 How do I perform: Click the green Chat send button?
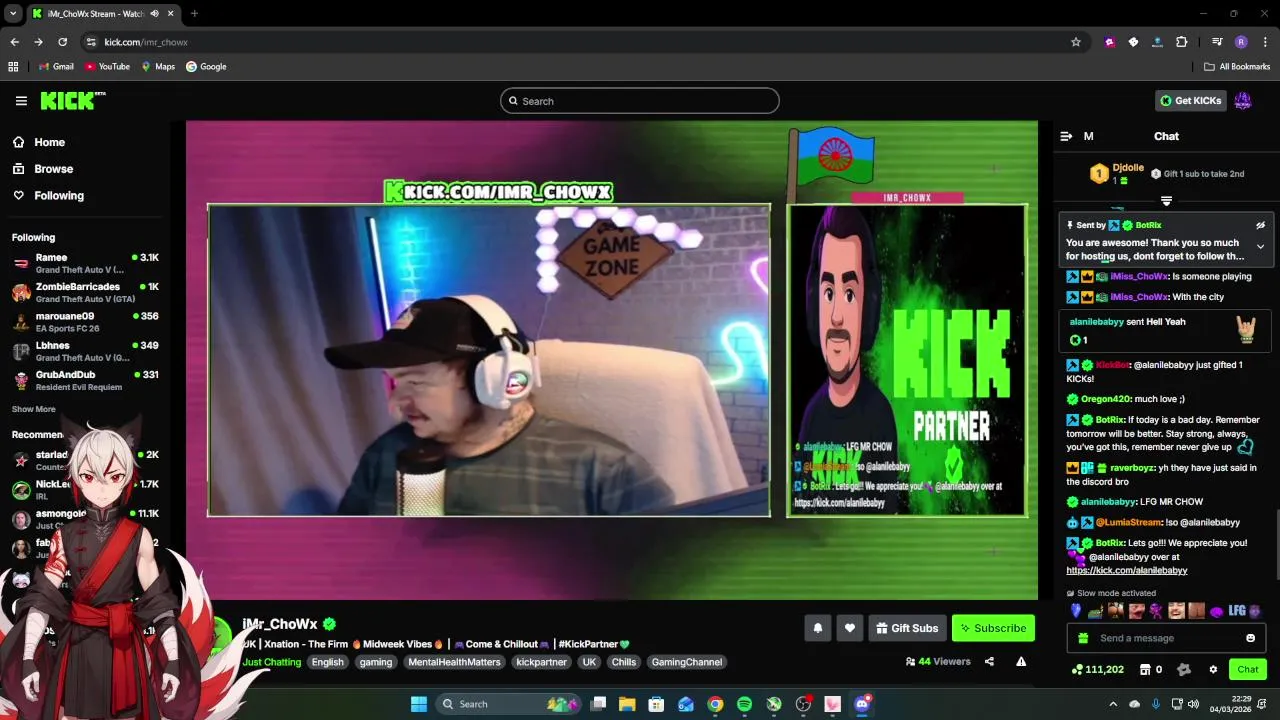1248,669
